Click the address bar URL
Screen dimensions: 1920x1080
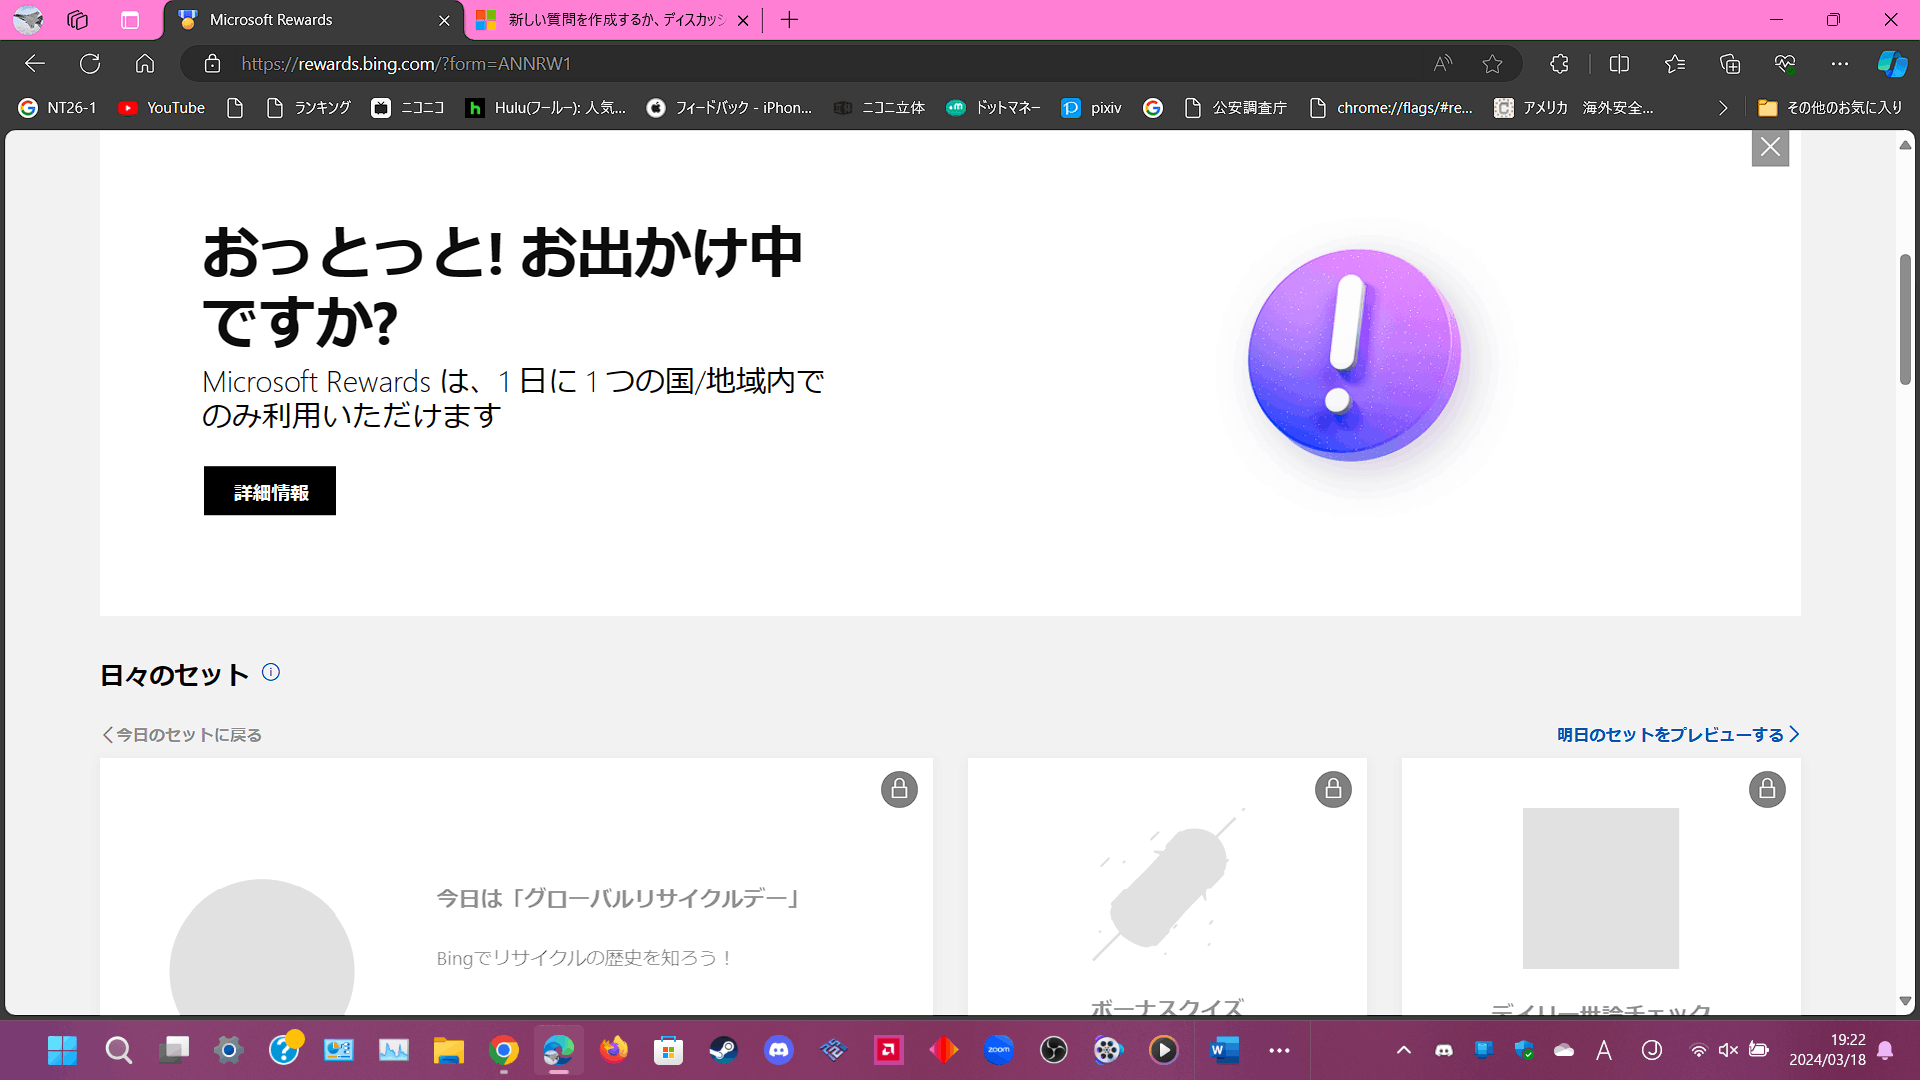[x=406, y=64]
